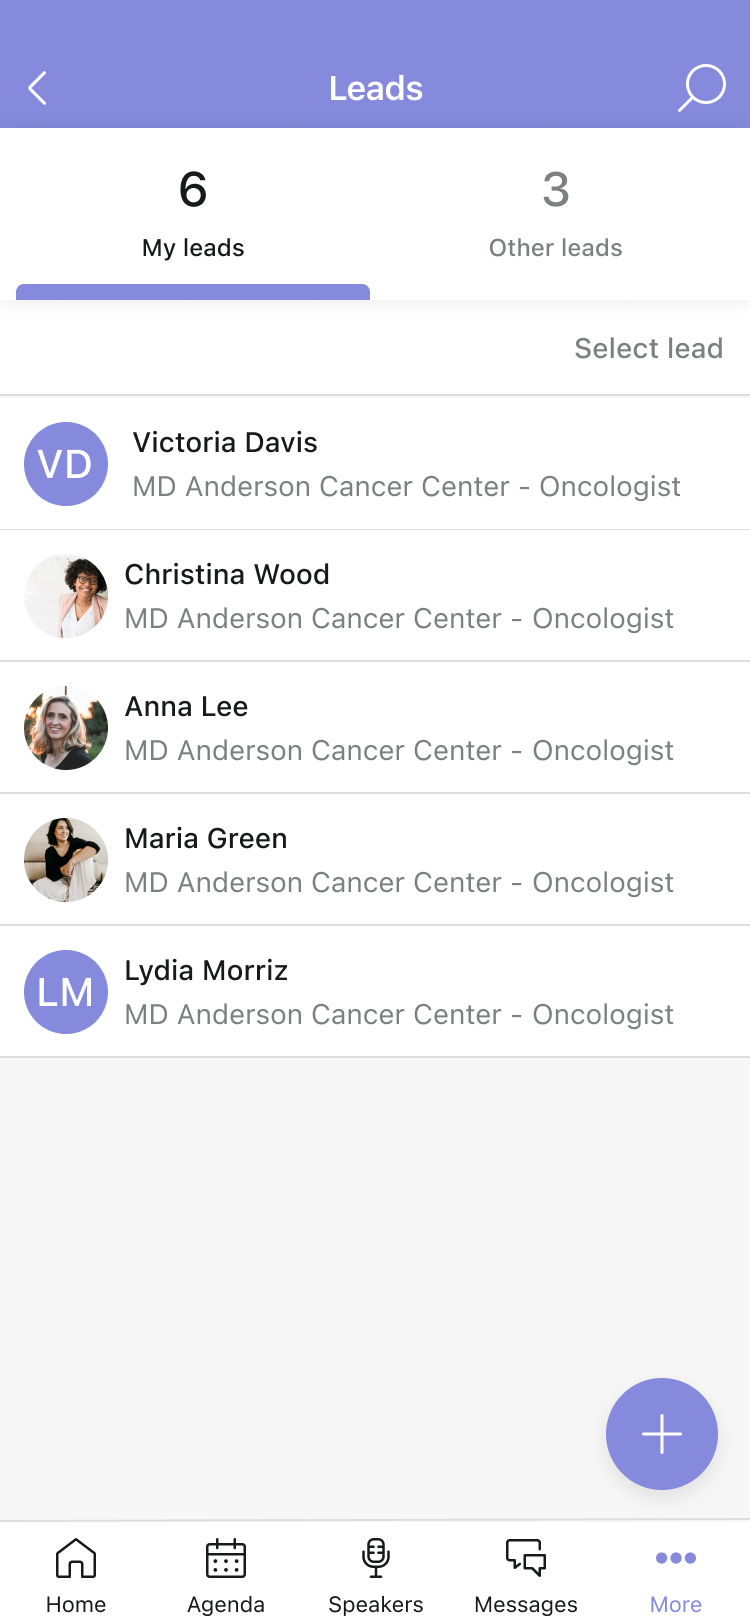Viewport: 750px width, 1624px height.
Task: Select the My leads tab
Action: click(193, 214)
